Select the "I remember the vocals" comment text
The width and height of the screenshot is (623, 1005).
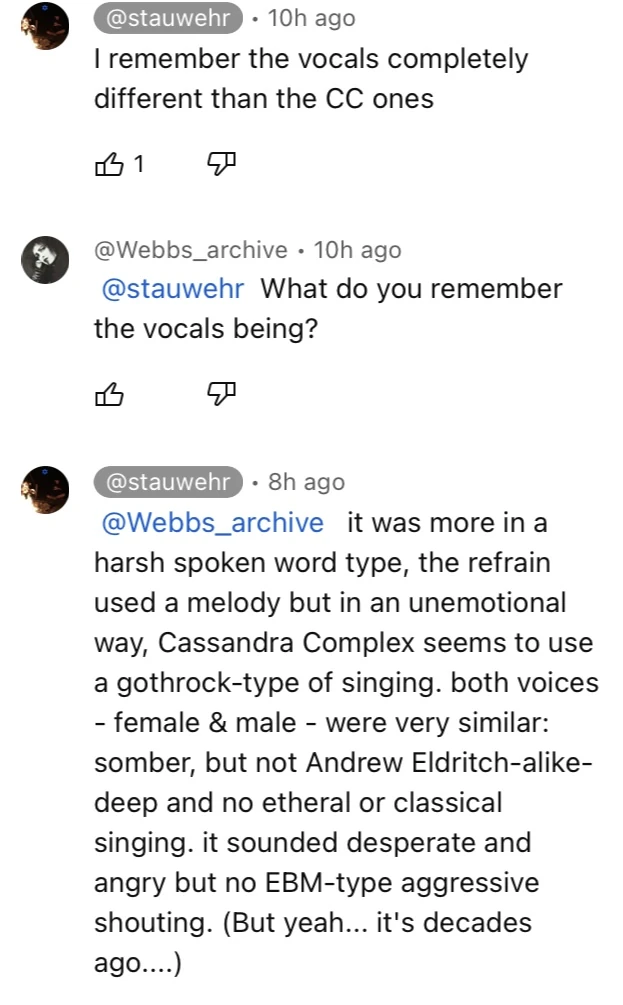[310, 79]
